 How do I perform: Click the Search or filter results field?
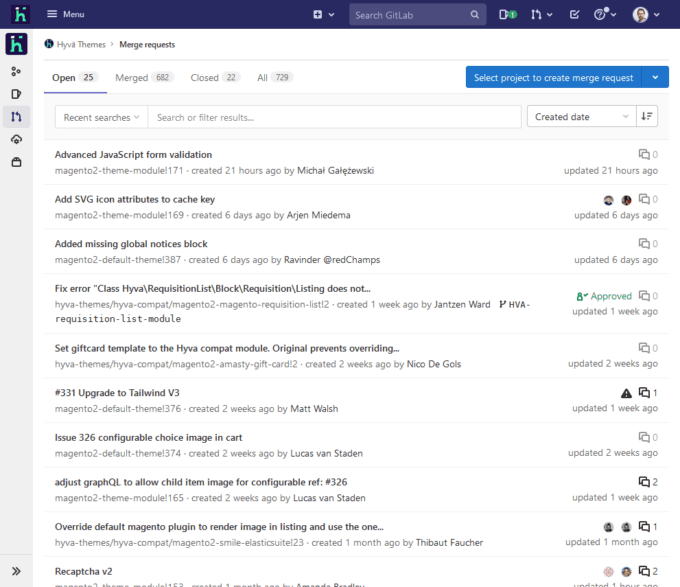[x=334, y=117]
